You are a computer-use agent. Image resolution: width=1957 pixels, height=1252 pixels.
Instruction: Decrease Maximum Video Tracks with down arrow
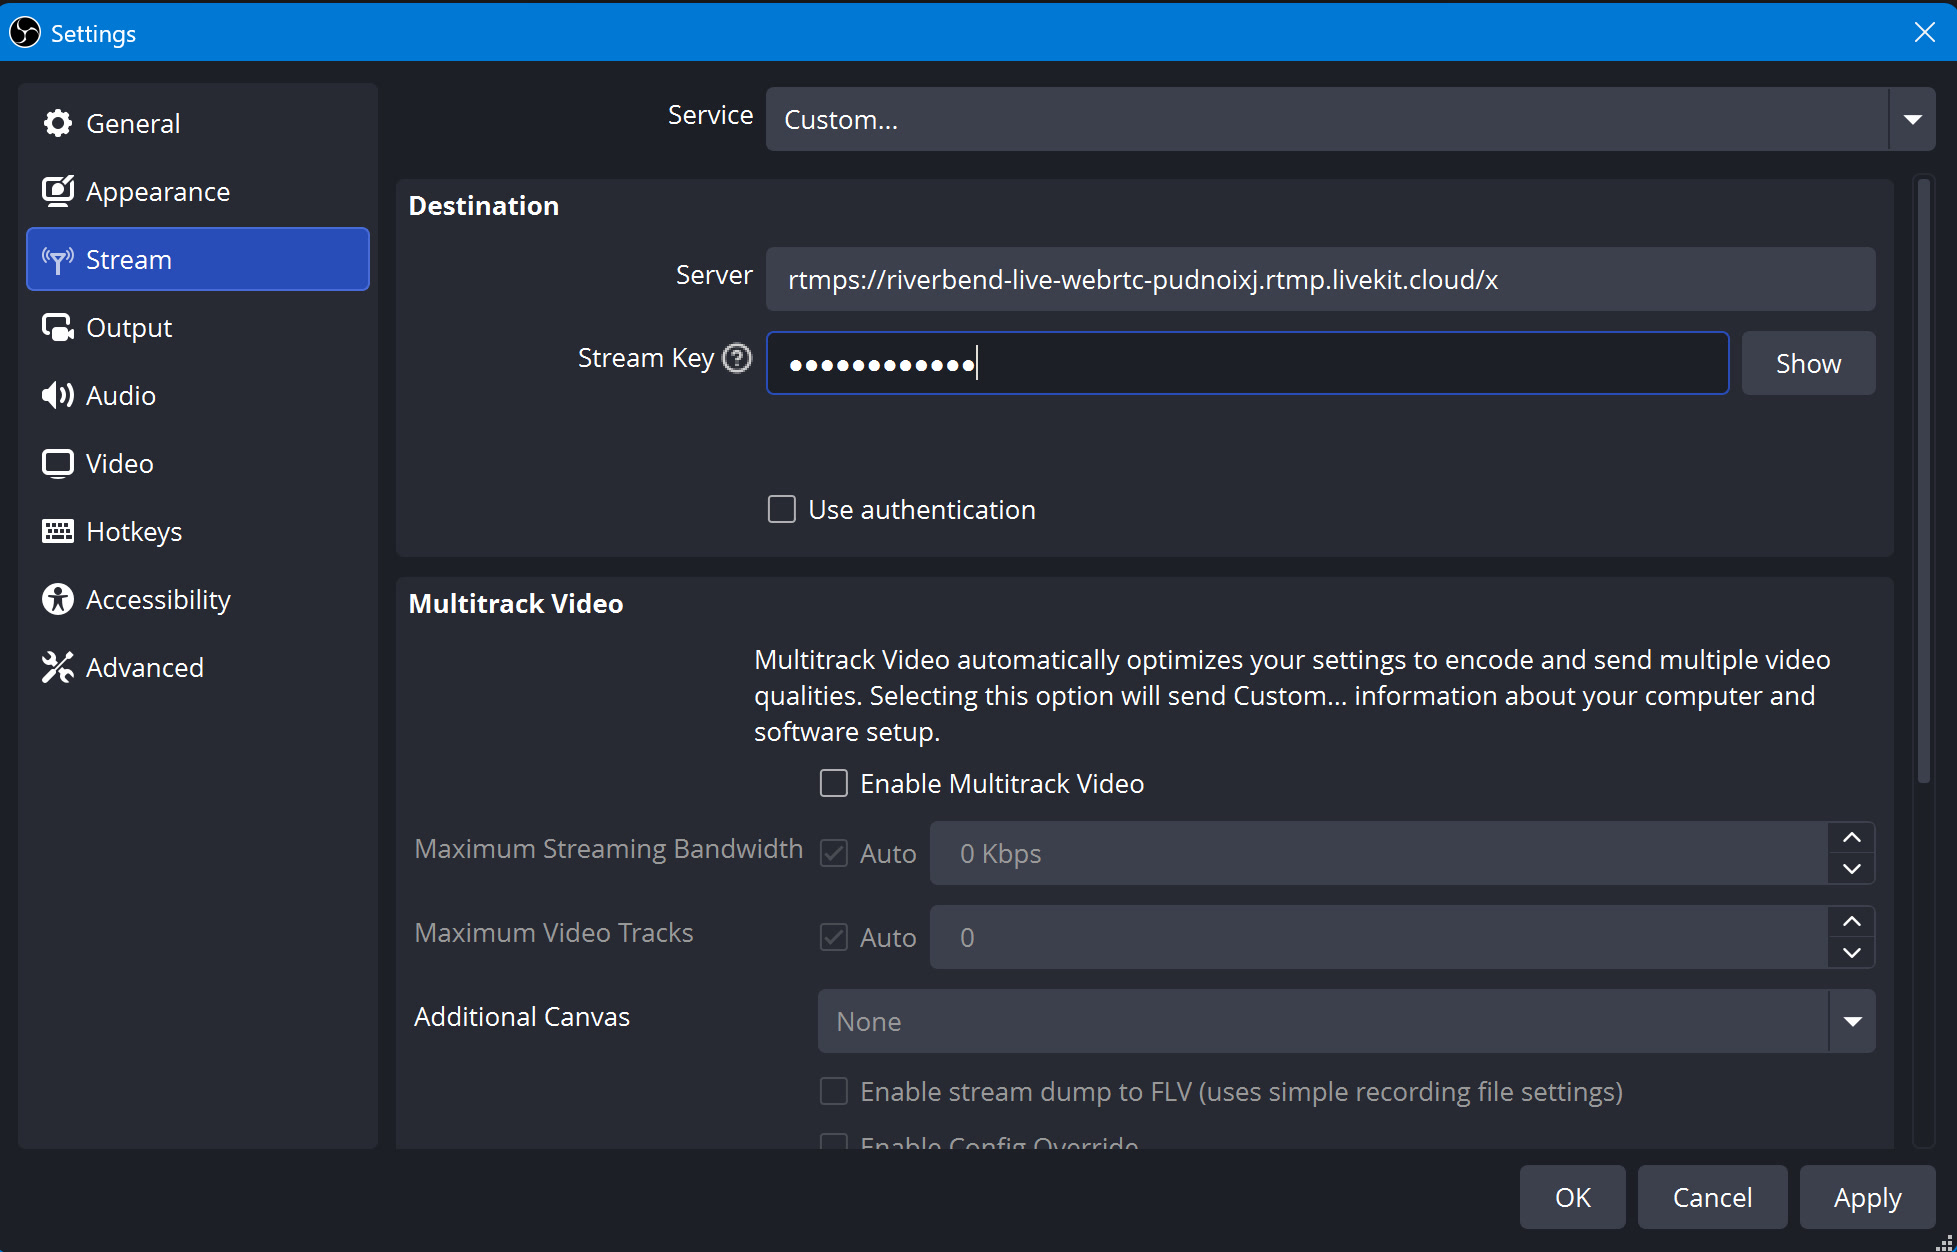1852,953
